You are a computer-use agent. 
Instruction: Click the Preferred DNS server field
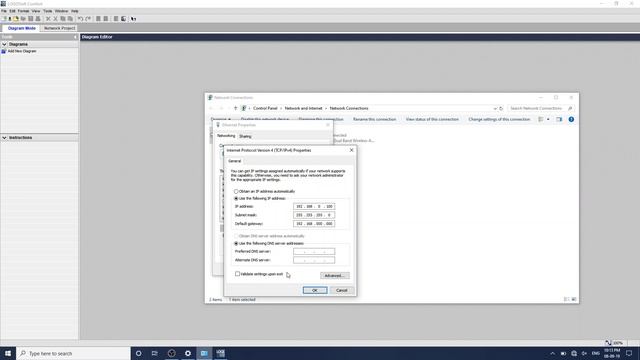click(314, 251)
